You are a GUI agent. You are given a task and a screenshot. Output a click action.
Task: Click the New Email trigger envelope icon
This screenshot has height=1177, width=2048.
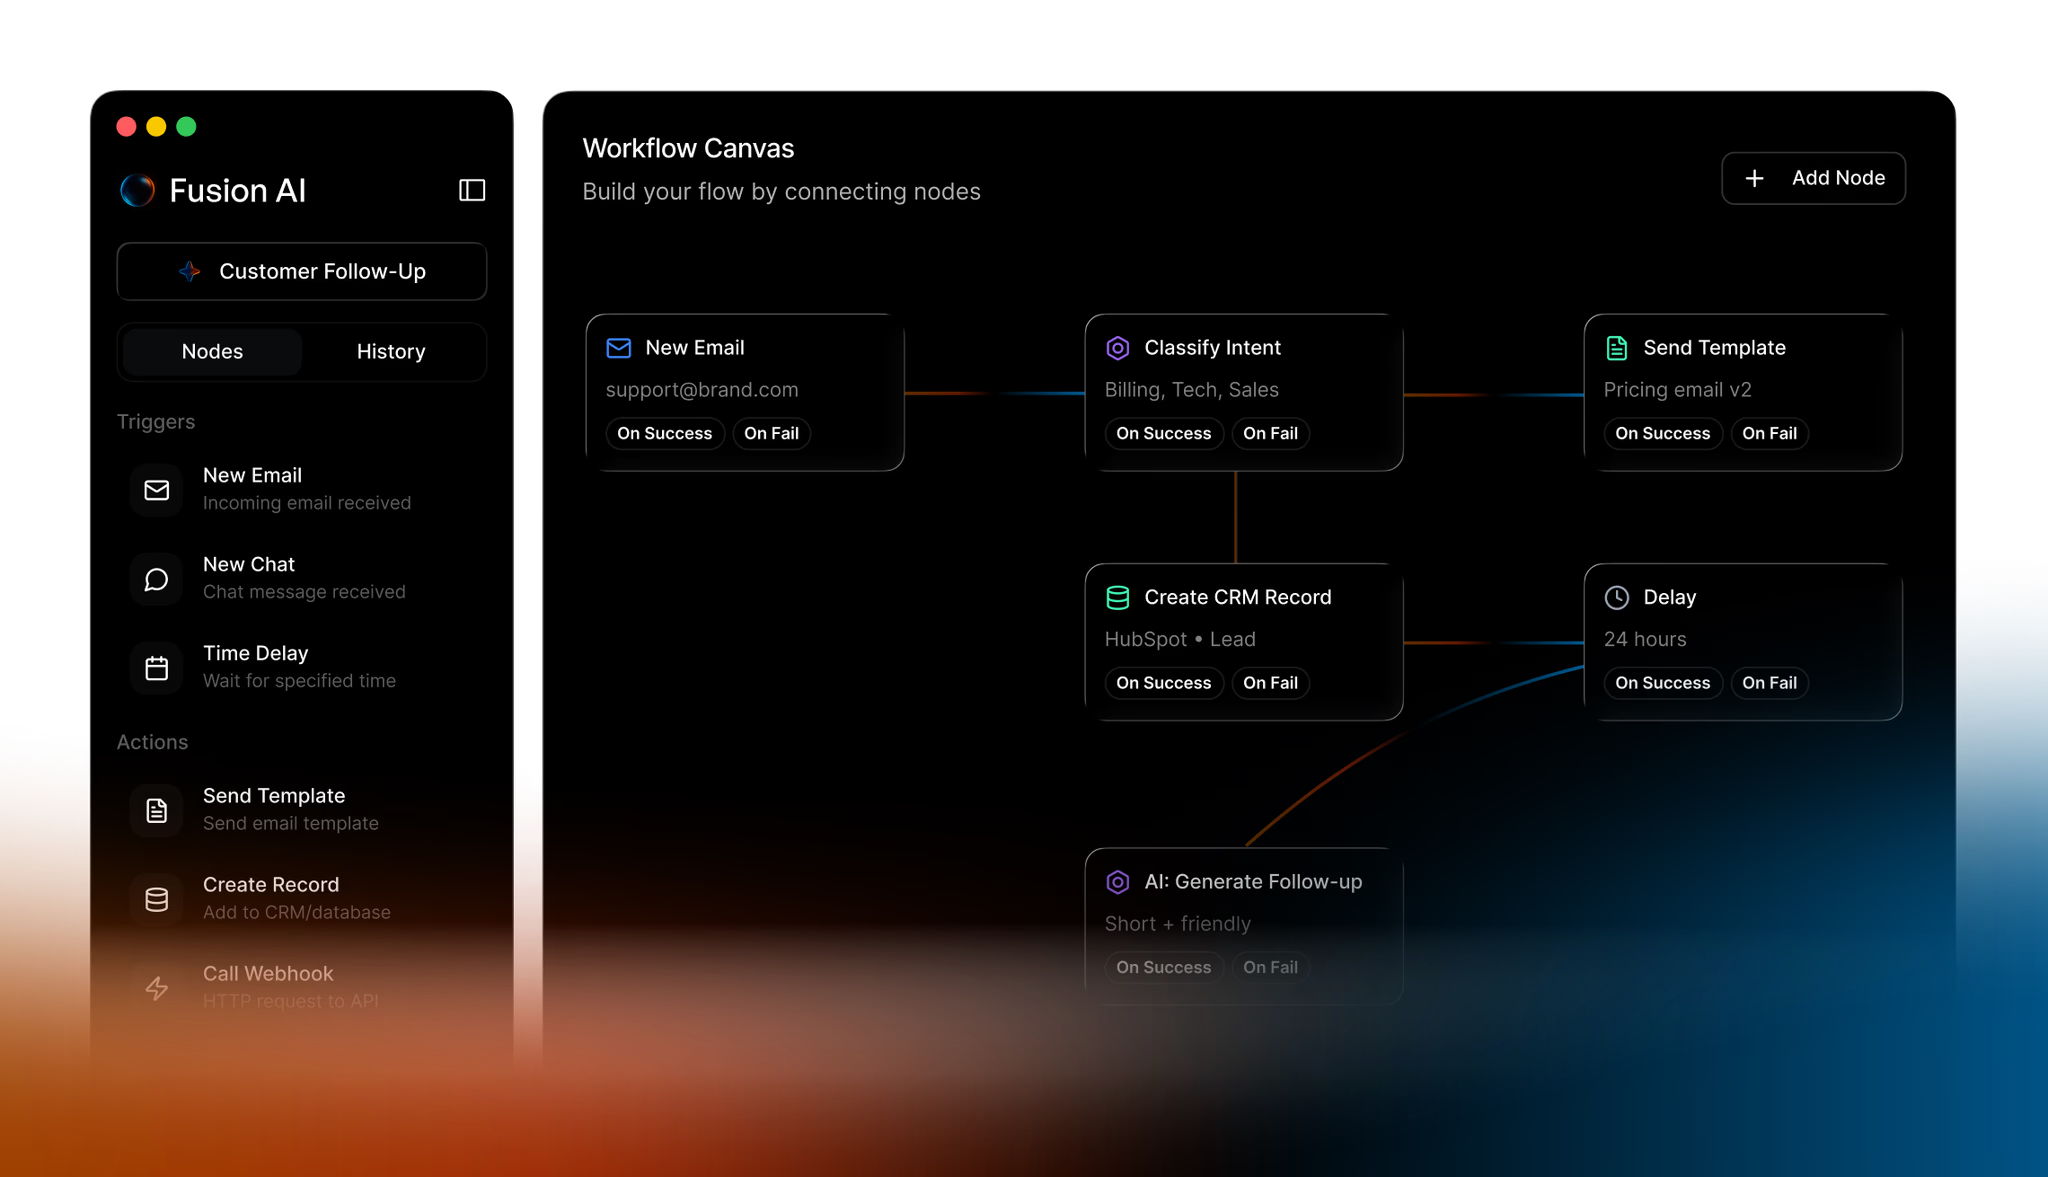point(157,490)
